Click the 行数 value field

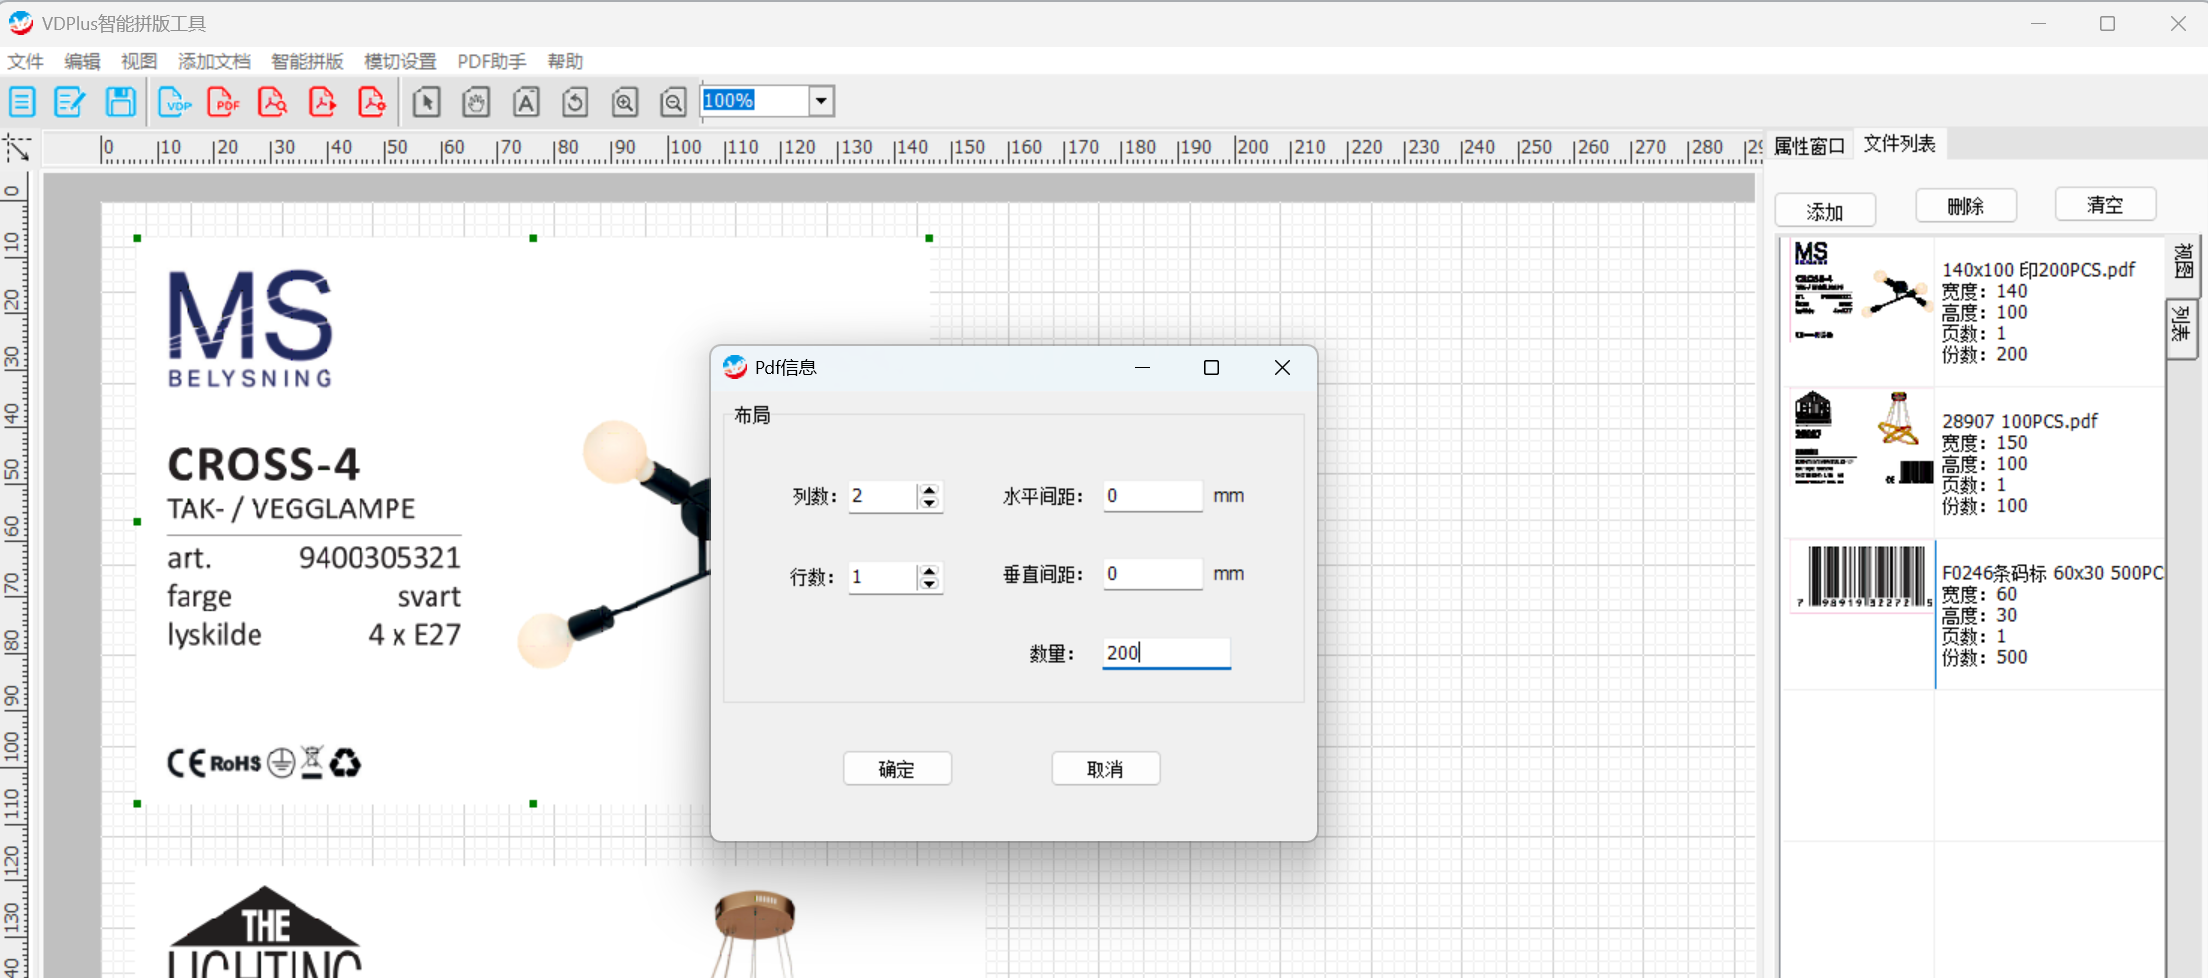tap(883, 577)
